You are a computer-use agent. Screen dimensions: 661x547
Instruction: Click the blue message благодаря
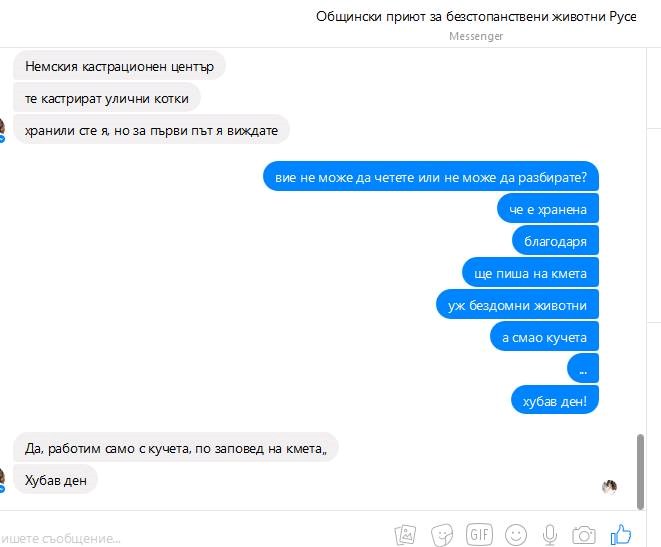coord(555,241)
